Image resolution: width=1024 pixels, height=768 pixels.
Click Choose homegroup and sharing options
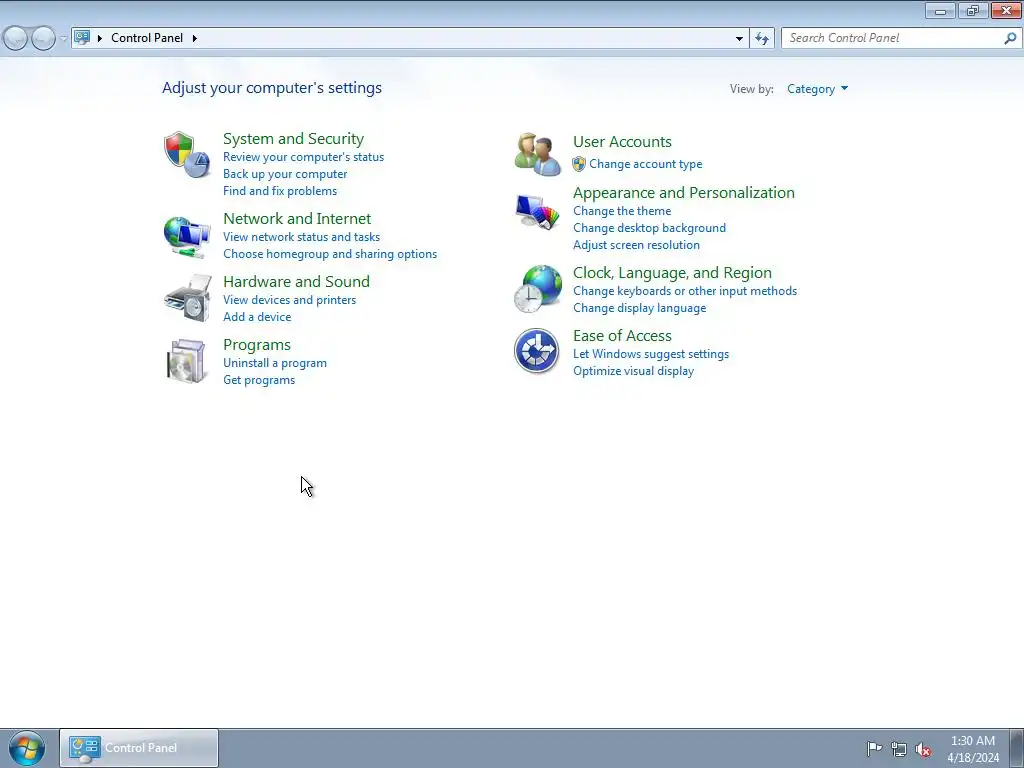click(x=330, y=253)
